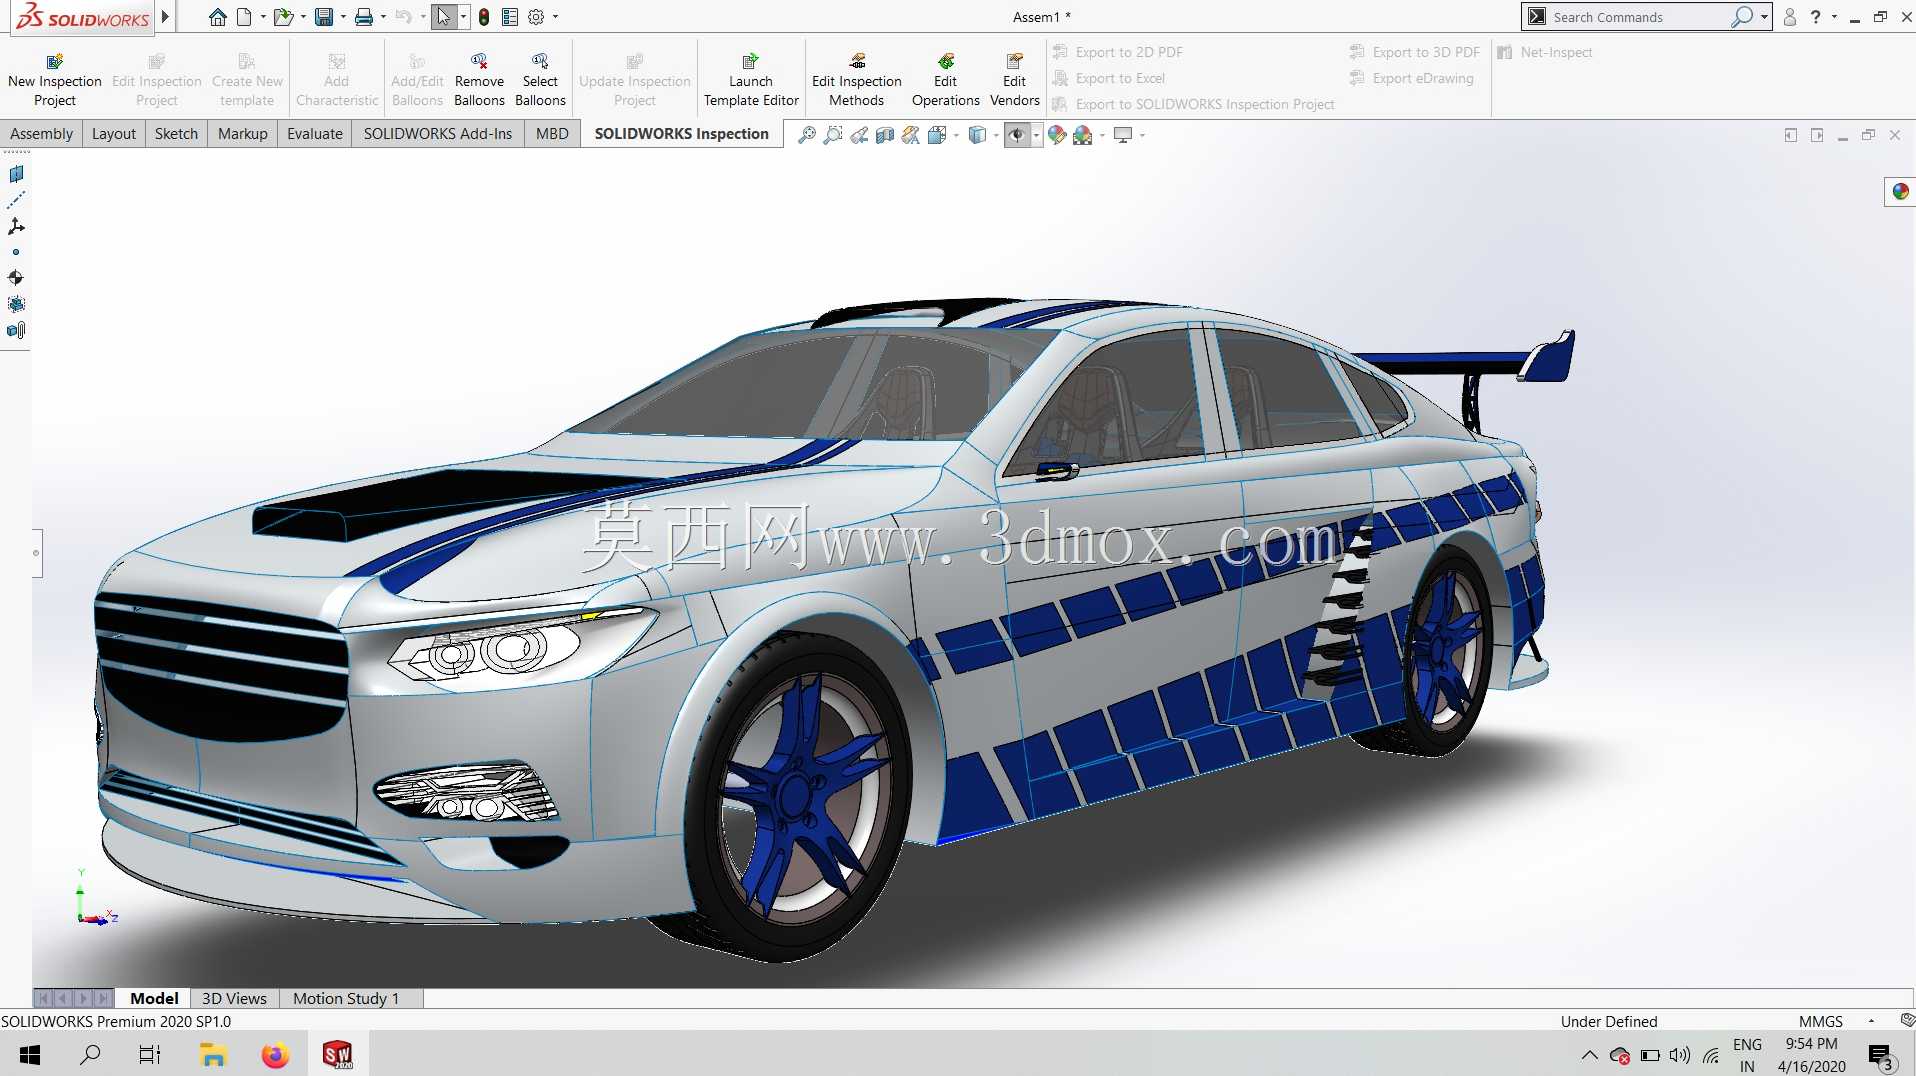Expand the SOLIDWORKS menu arrow
This screenshot has height=1076, width=1916.
click(x=165, y=17)
